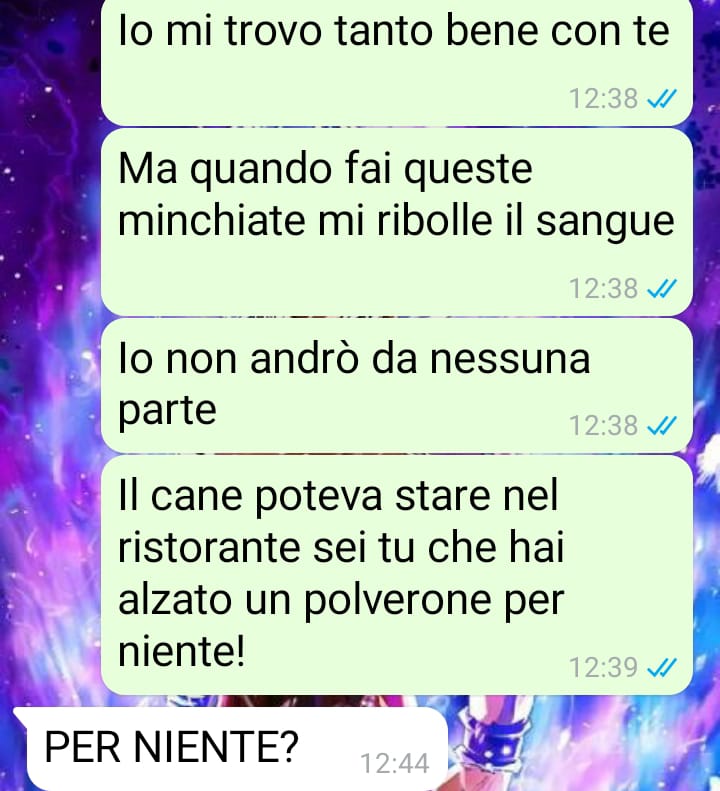Tap the chat wallpaper left of the bubbles
The image size is (720, 791).
[x=48, y=353]
